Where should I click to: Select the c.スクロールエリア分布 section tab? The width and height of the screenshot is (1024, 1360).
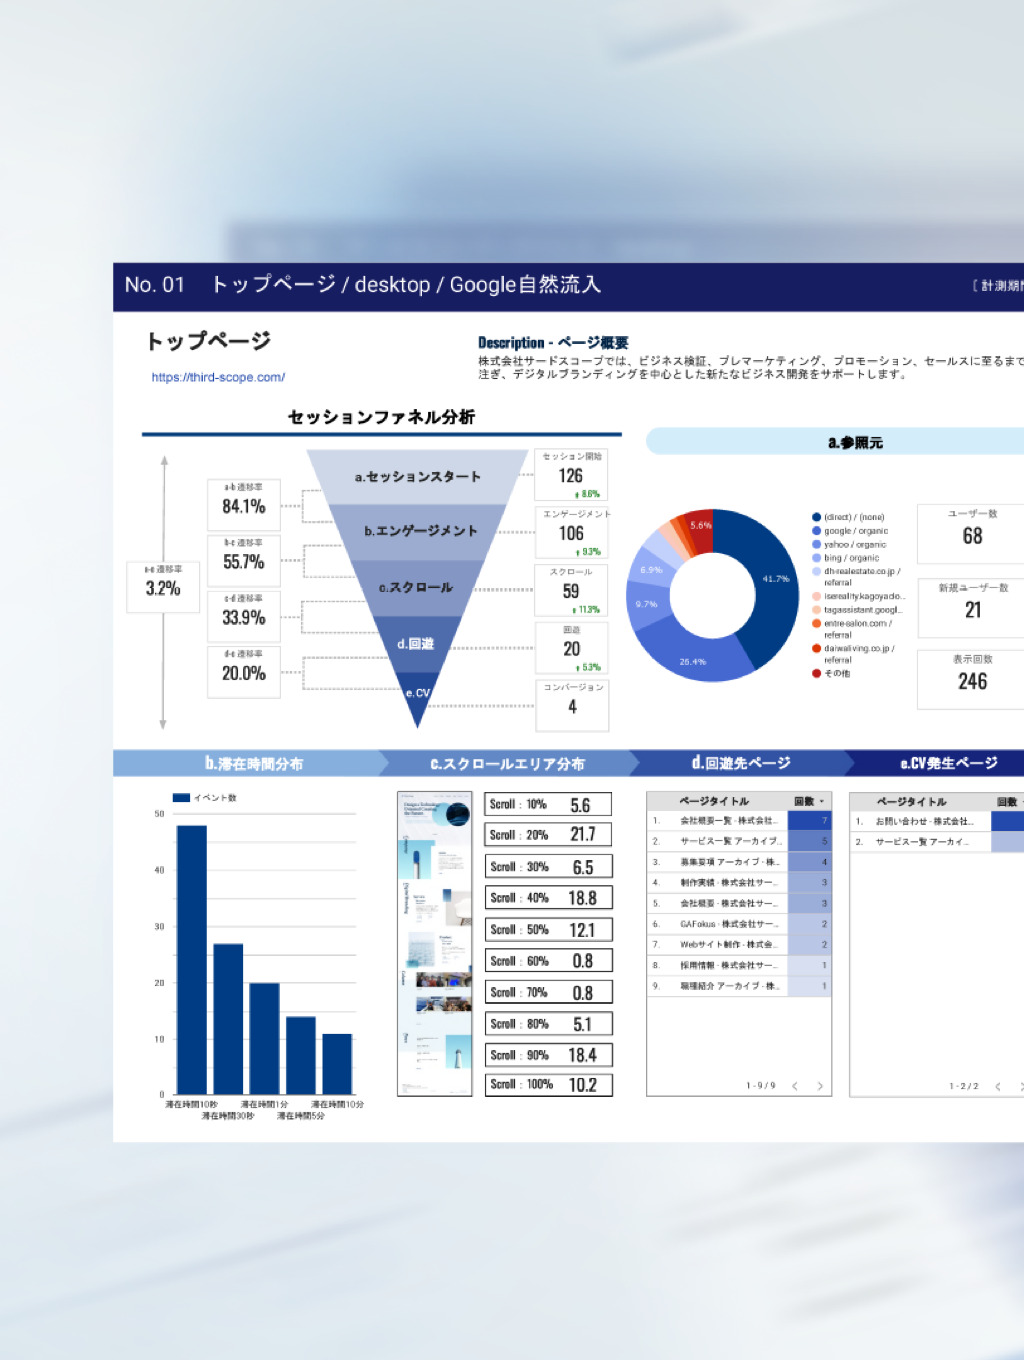[x=507, y=763]
